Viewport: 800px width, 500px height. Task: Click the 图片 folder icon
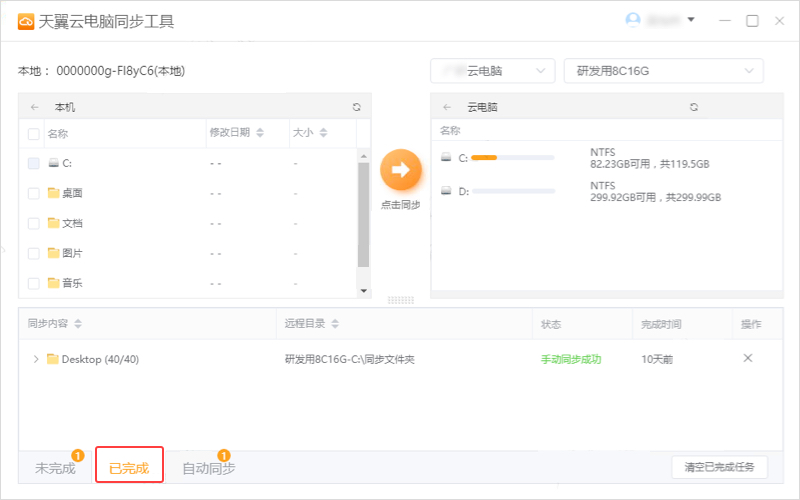coord(54,253)
